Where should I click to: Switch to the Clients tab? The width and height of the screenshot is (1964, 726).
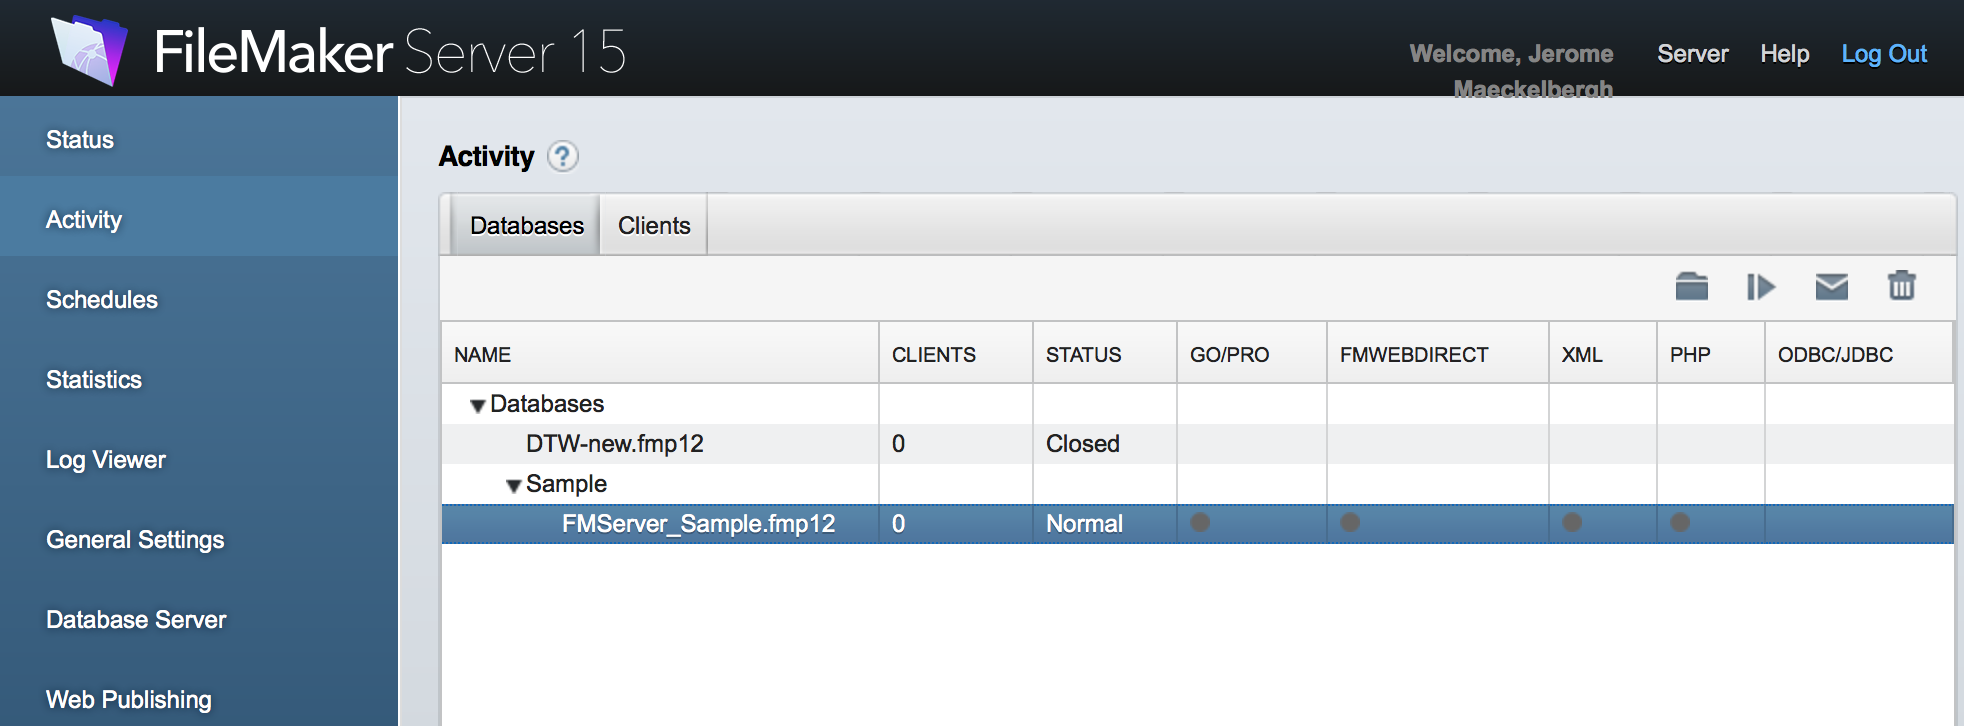(654, 226)
